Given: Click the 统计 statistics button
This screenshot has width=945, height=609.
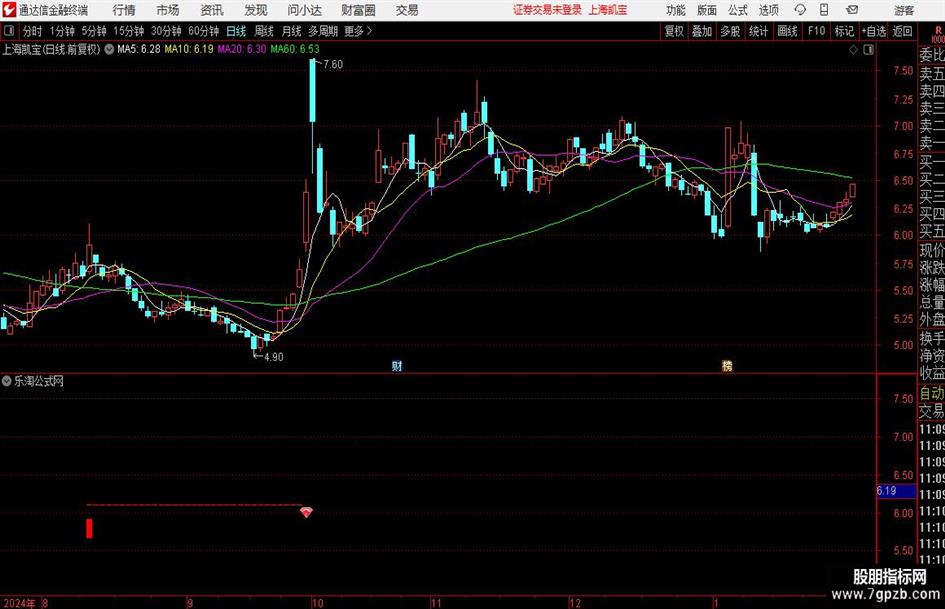Looking at the screenshot, I should click(758, 31).
